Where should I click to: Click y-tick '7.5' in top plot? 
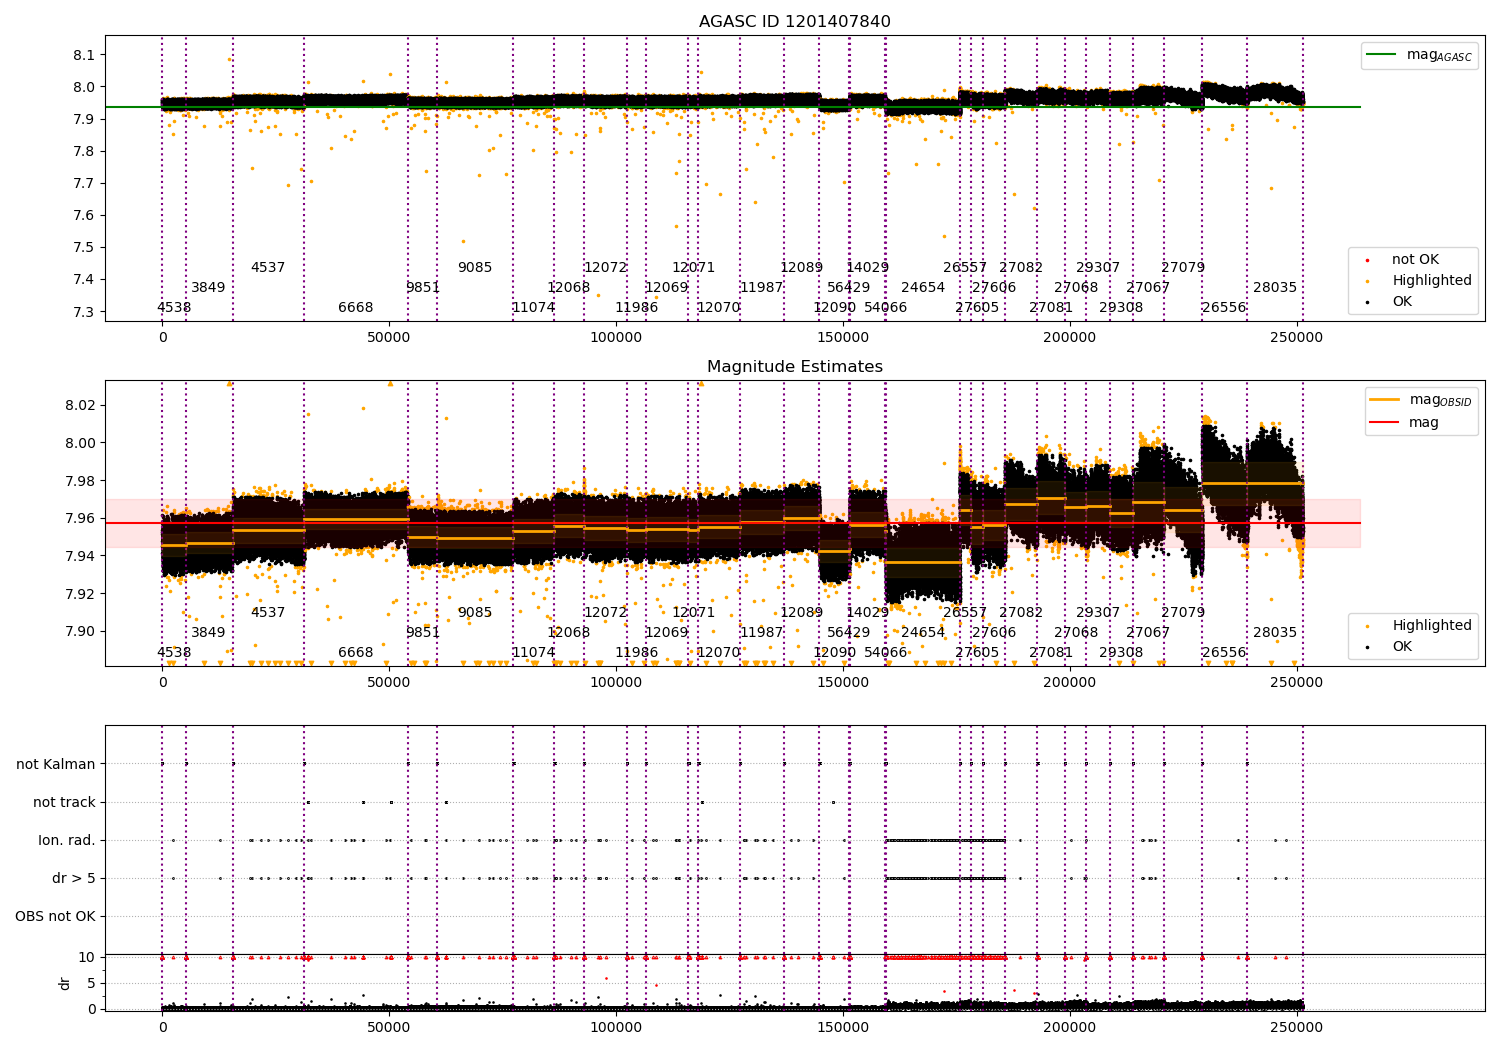pyautogui.click(x=85, y=248)
